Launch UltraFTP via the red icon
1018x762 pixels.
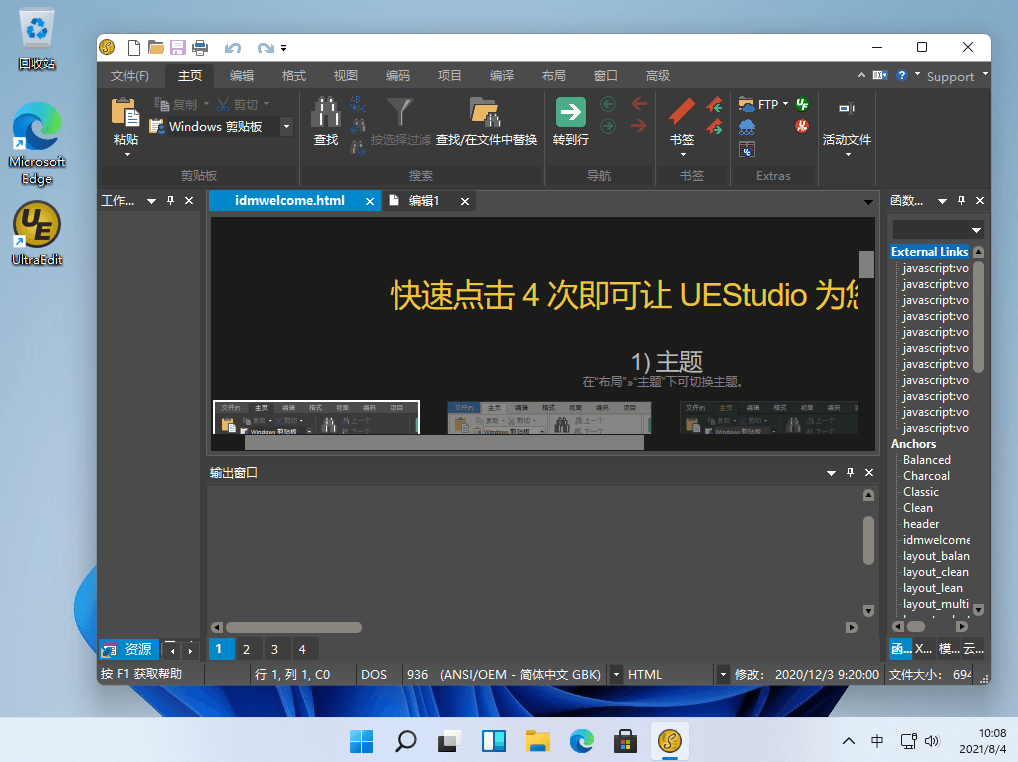pyautogui.click(x=802, y=126)
